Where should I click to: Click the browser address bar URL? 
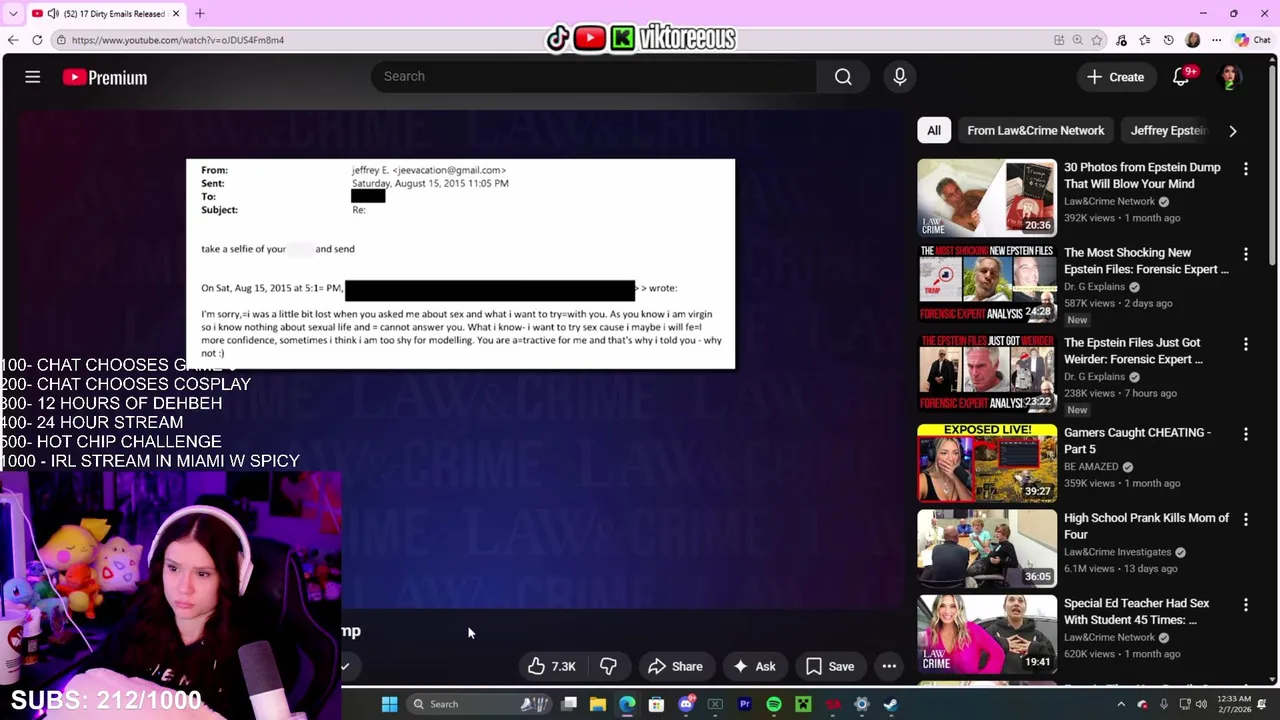point(177,40)
